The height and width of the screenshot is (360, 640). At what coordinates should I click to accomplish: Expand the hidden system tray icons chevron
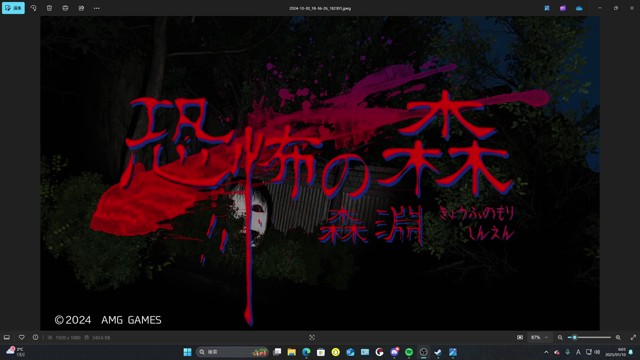click(x=546, y=352)
